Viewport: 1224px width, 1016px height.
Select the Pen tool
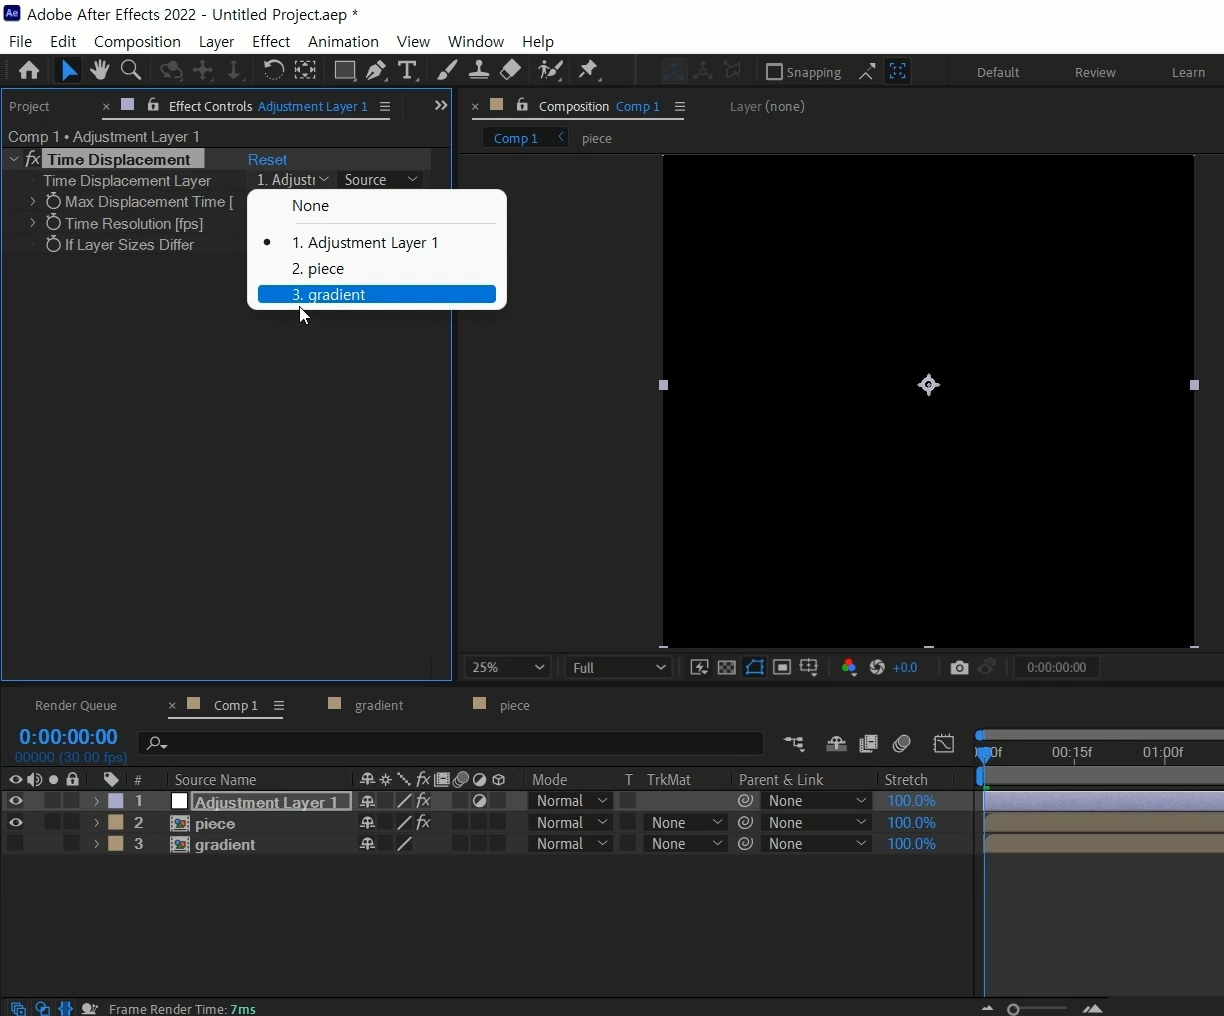pyautogui.click(x=376, y=70)
